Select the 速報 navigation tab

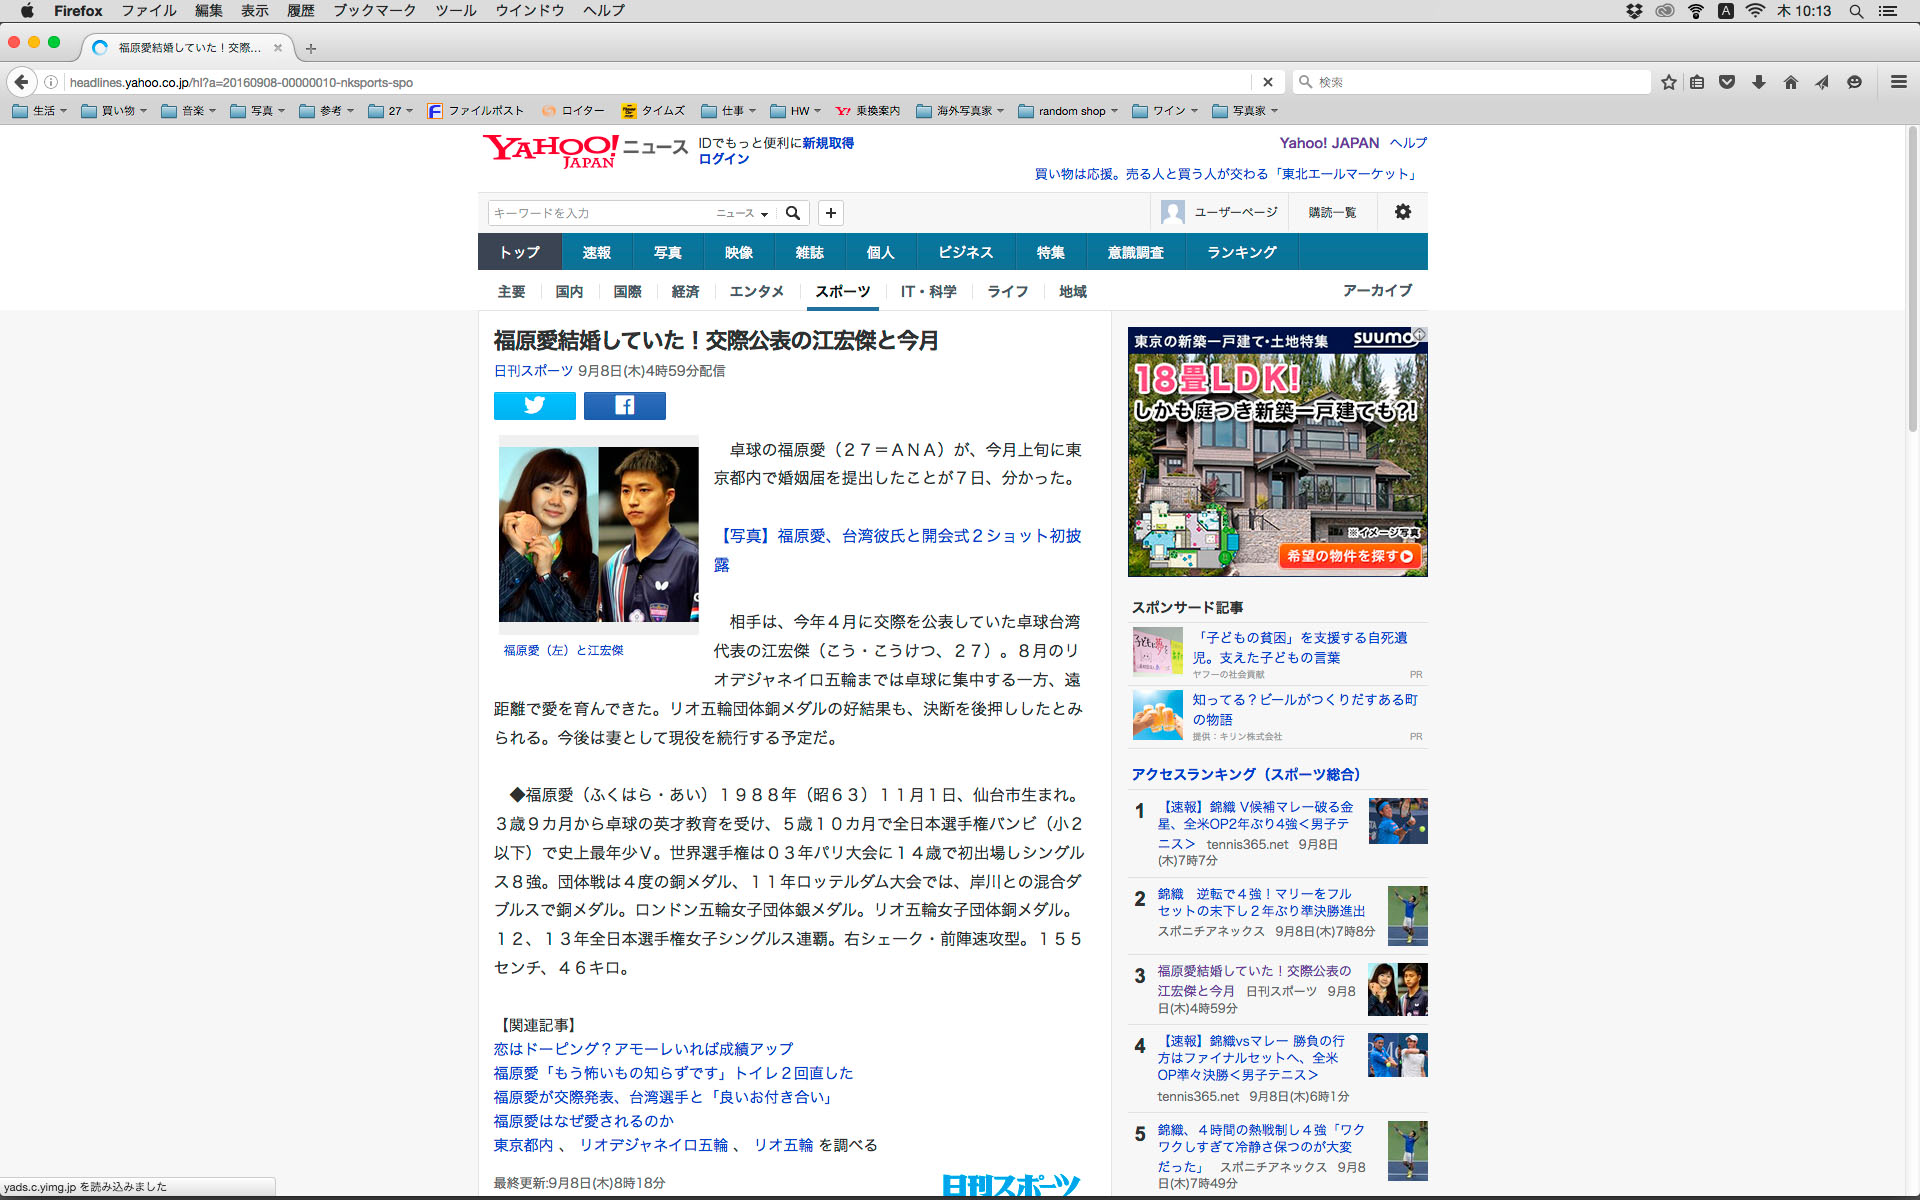coord(596,252)
